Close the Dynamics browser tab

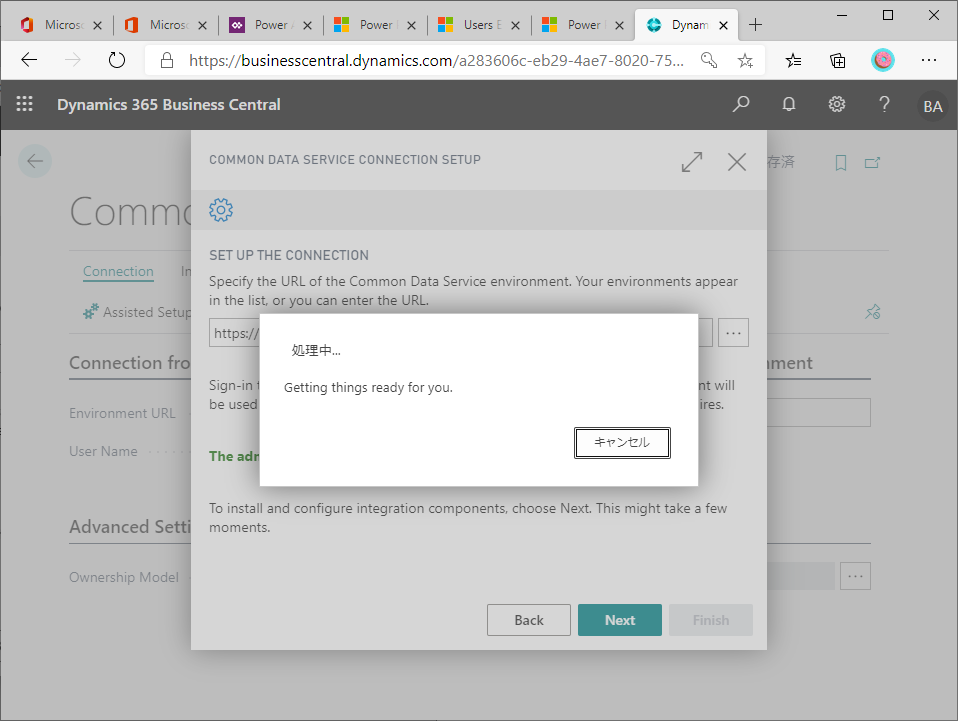click(x=723, y=25)
